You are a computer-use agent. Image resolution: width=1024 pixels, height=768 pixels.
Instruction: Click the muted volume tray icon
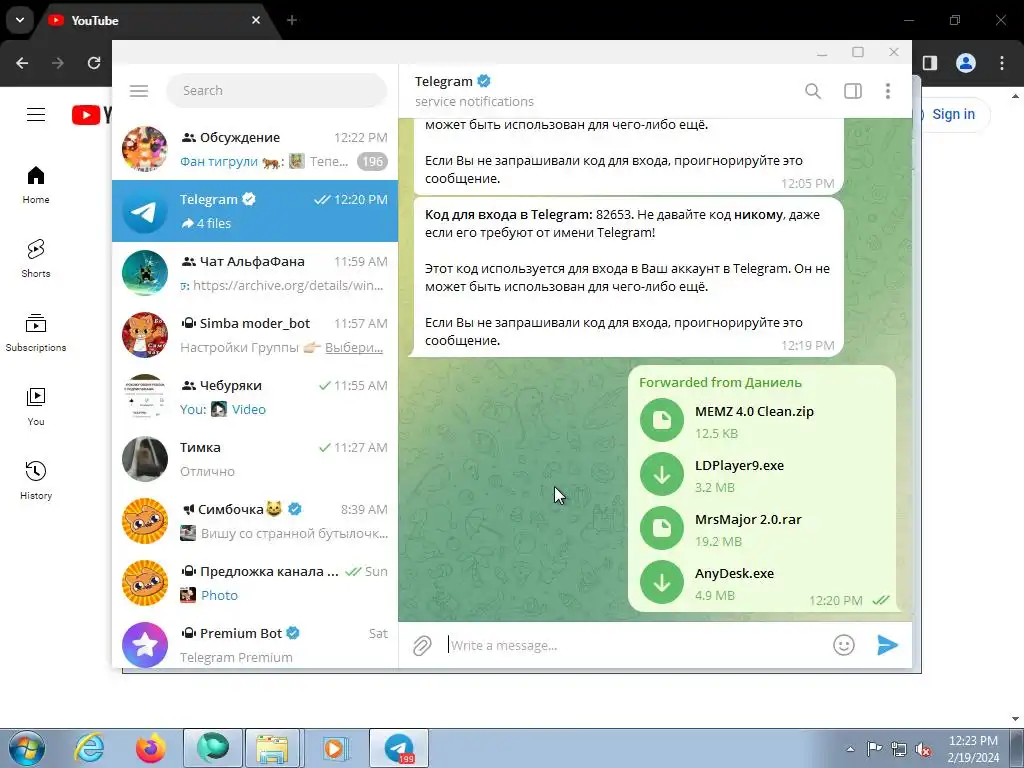point(923,749)
